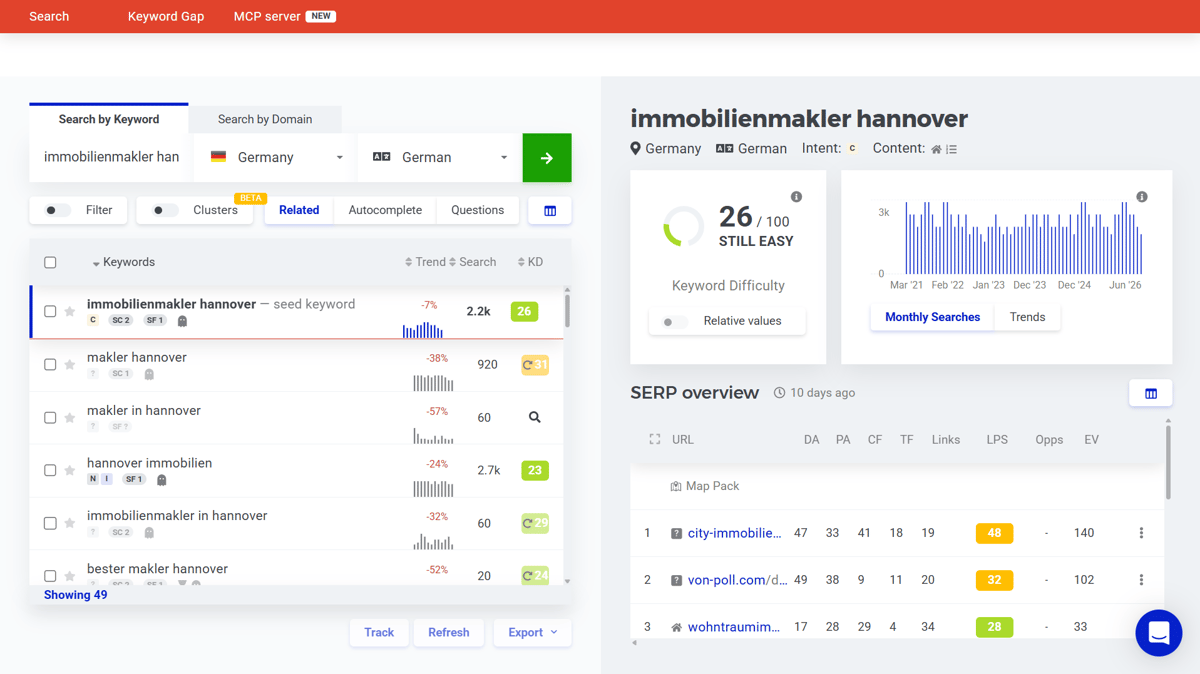Open von-poll.com result link

coord(737,580)
